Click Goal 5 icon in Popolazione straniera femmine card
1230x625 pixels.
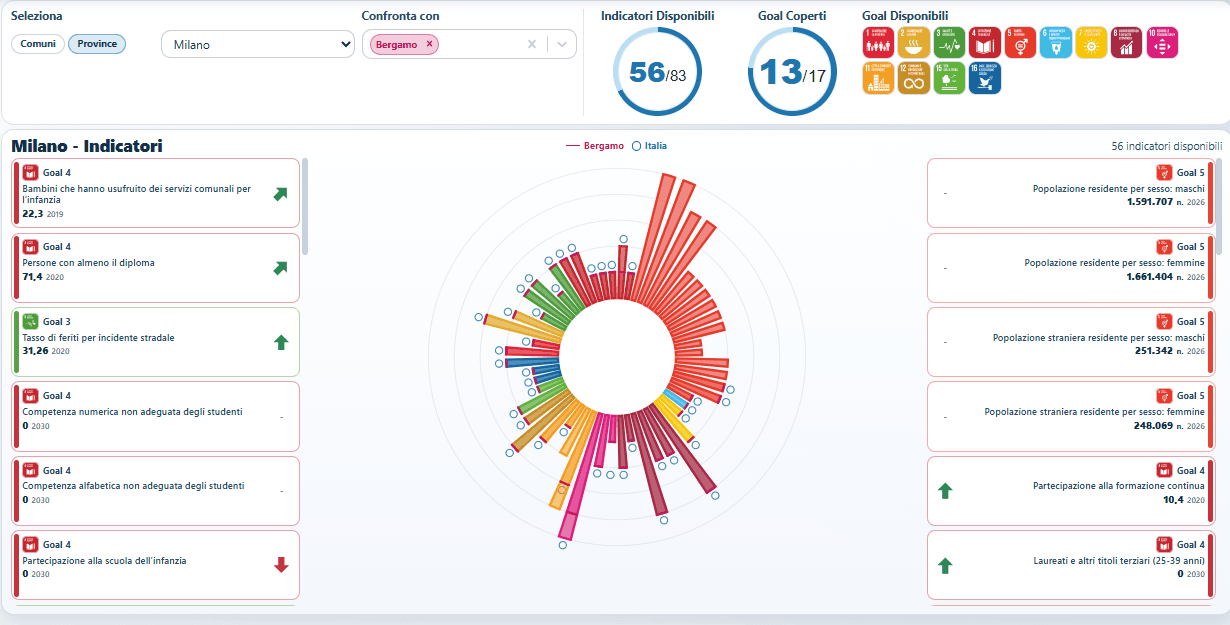tap(1163, 396)
